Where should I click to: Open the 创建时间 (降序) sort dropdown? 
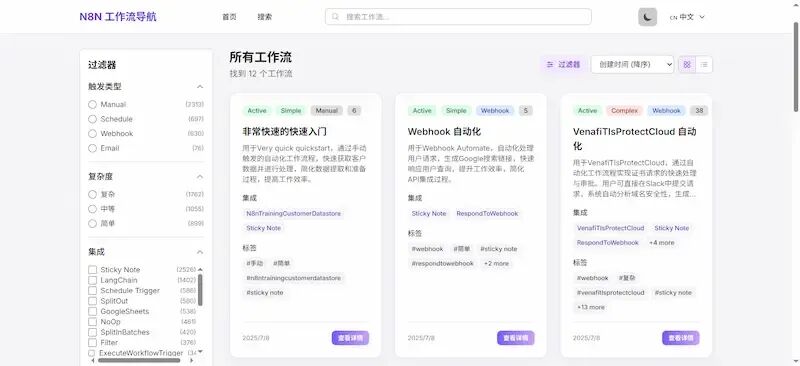(x=632, y=64)
